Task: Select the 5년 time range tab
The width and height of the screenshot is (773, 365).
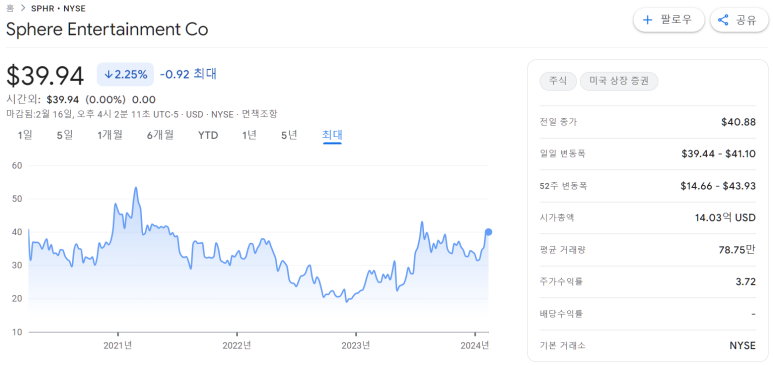Action: [x=289, y=135]
